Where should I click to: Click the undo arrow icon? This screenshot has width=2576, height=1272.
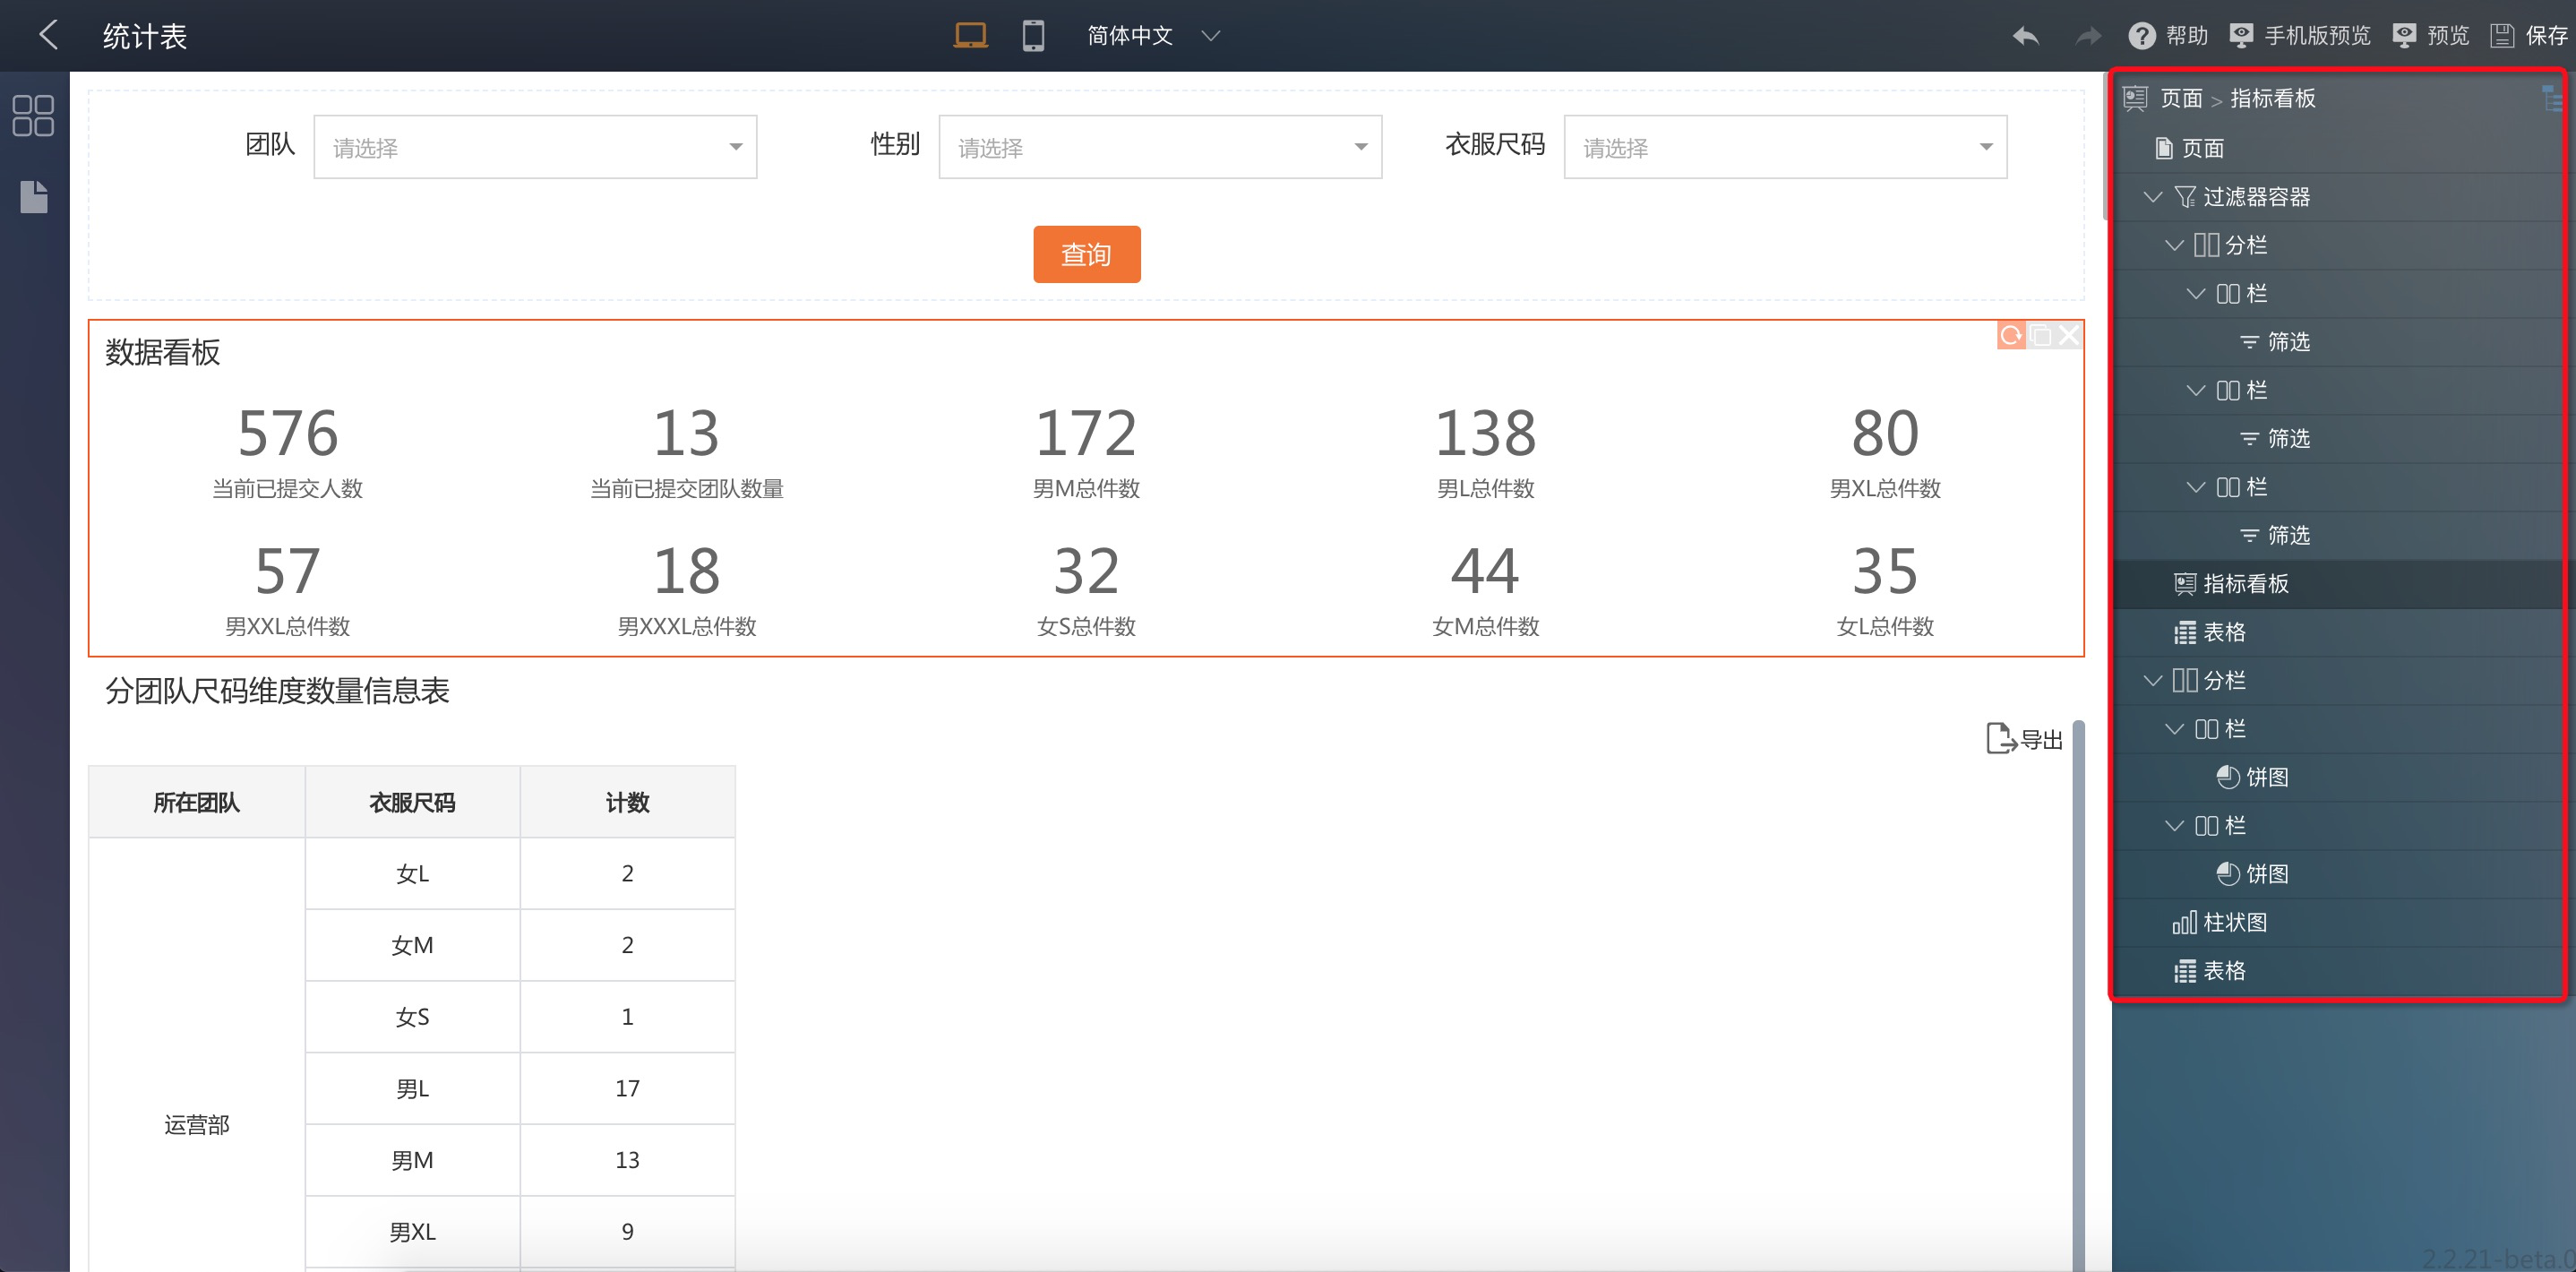coord(2025,36)
